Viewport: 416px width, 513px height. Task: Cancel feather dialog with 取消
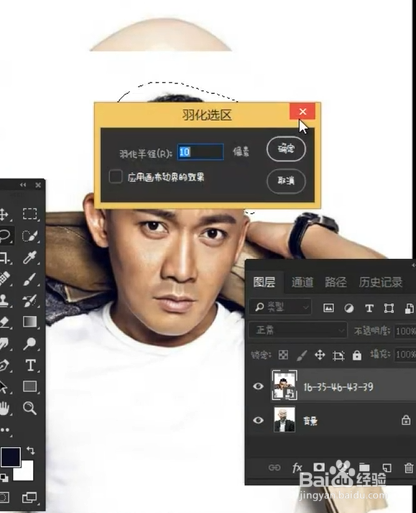coord(286,181)
